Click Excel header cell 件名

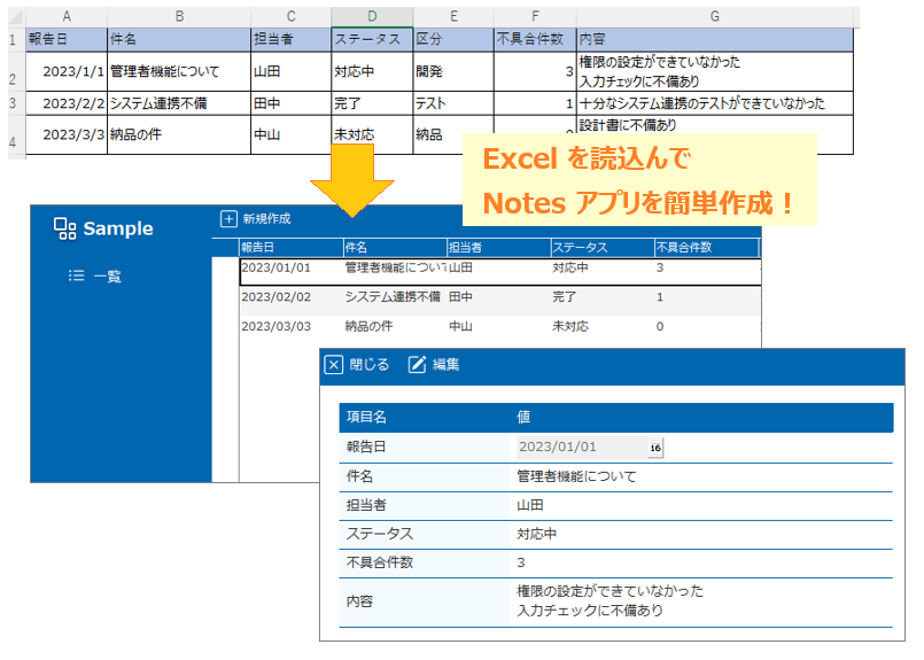pyautogui.click(x=179, y=39)
